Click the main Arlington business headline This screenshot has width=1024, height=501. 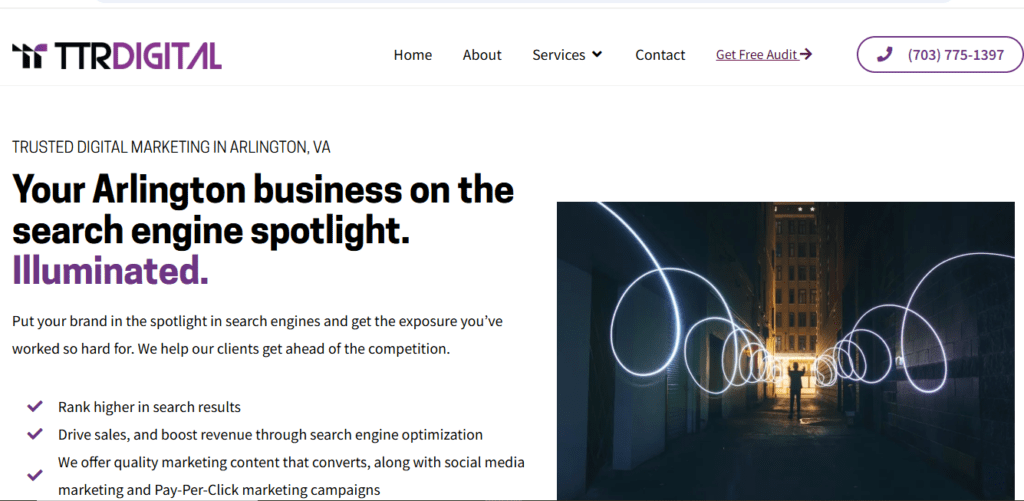(x=262, y=210)
